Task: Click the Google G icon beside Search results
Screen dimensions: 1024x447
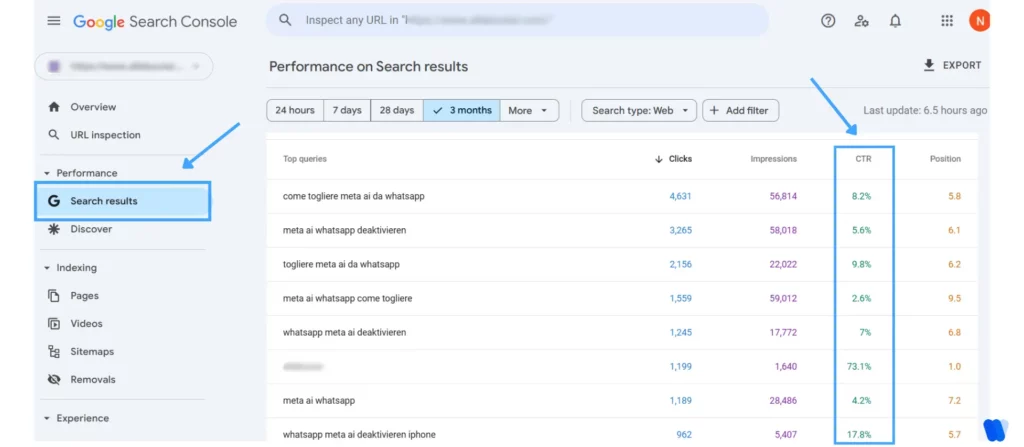Action: click(x=54, y=201)
